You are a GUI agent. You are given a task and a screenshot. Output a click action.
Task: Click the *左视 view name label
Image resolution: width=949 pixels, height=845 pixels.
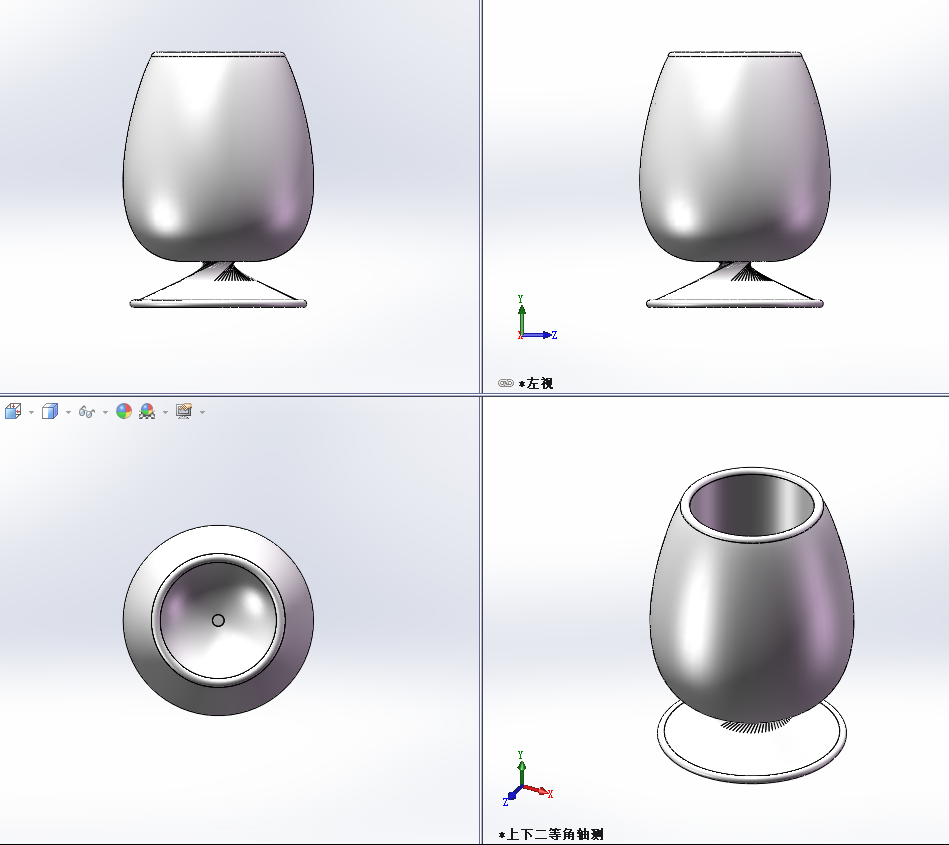click(536, 383)
